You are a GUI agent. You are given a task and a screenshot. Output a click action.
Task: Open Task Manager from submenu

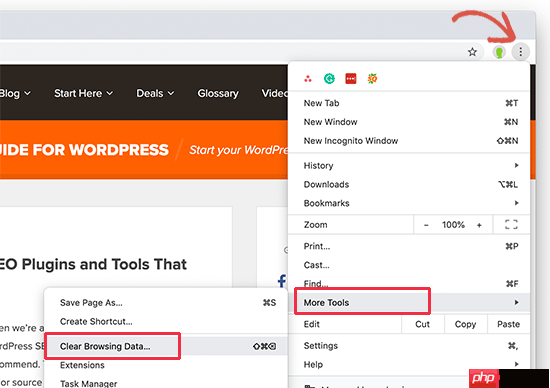(166, 383)
